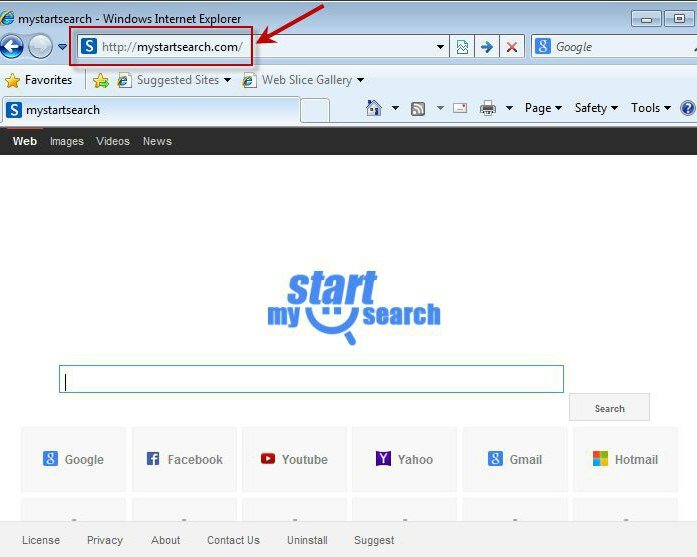697x557 pixels.
Task: Open the Yahoo shortcut tile
Action: (x=404, y=459)
